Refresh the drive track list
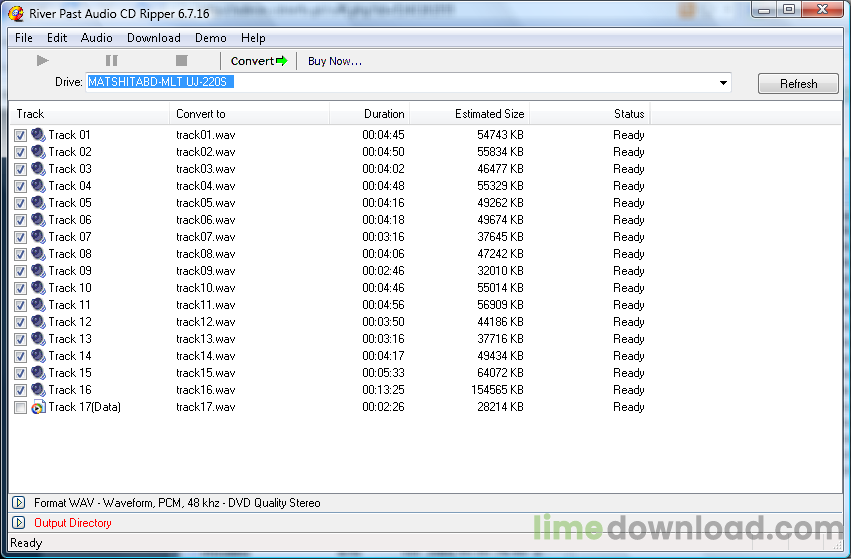 pos(798,84)
